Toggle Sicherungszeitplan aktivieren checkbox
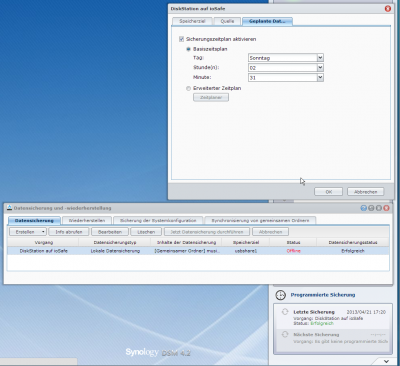 [x=182, y=39]
